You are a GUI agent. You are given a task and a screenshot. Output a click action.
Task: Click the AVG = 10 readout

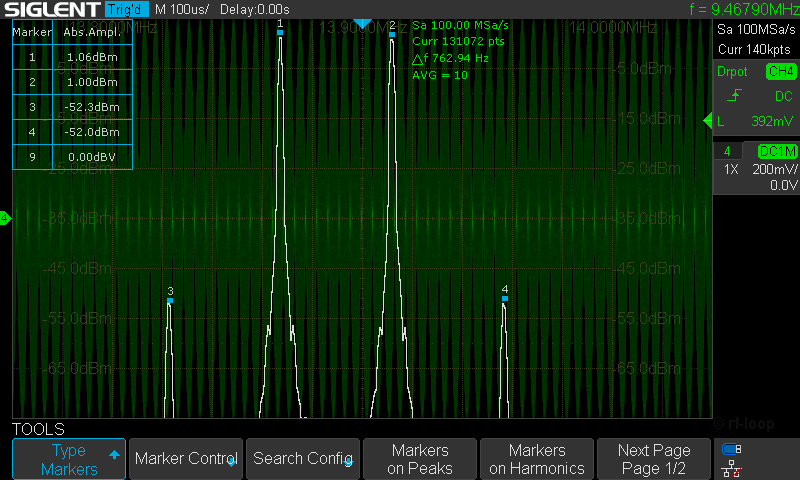(440, 75)
